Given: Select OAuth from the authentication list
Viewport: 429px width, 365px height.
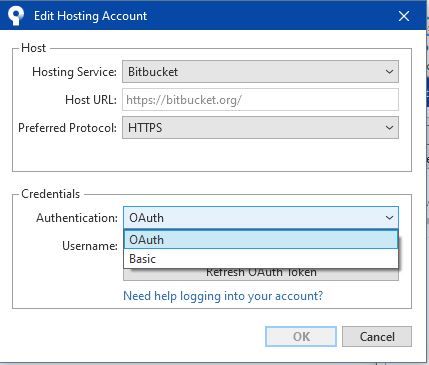Looking at the screenshot, I should [x=261, y=240].
